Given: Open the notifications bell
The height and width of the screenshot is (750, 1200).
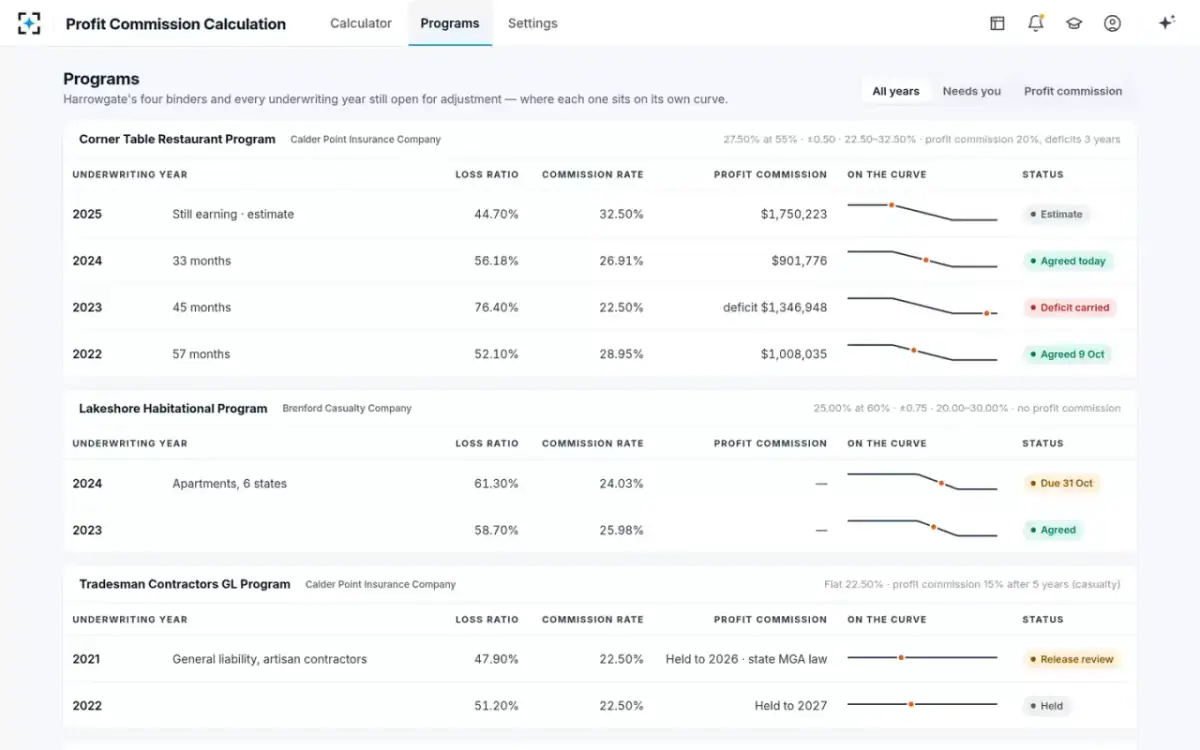Looking at the screenshot, I should pyautogui.click(x=1035, y=23).
